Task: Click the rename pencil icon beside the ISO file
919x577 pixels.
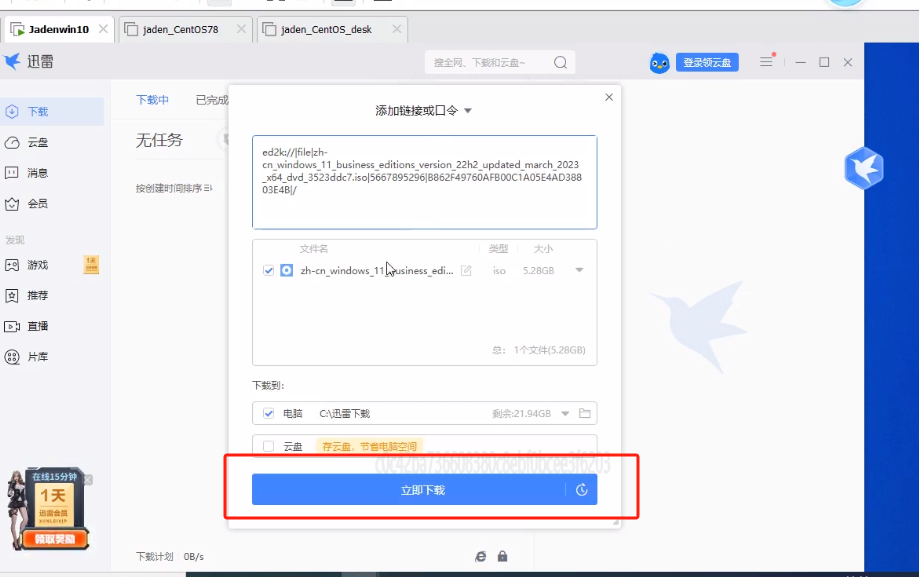Action: 466,270
